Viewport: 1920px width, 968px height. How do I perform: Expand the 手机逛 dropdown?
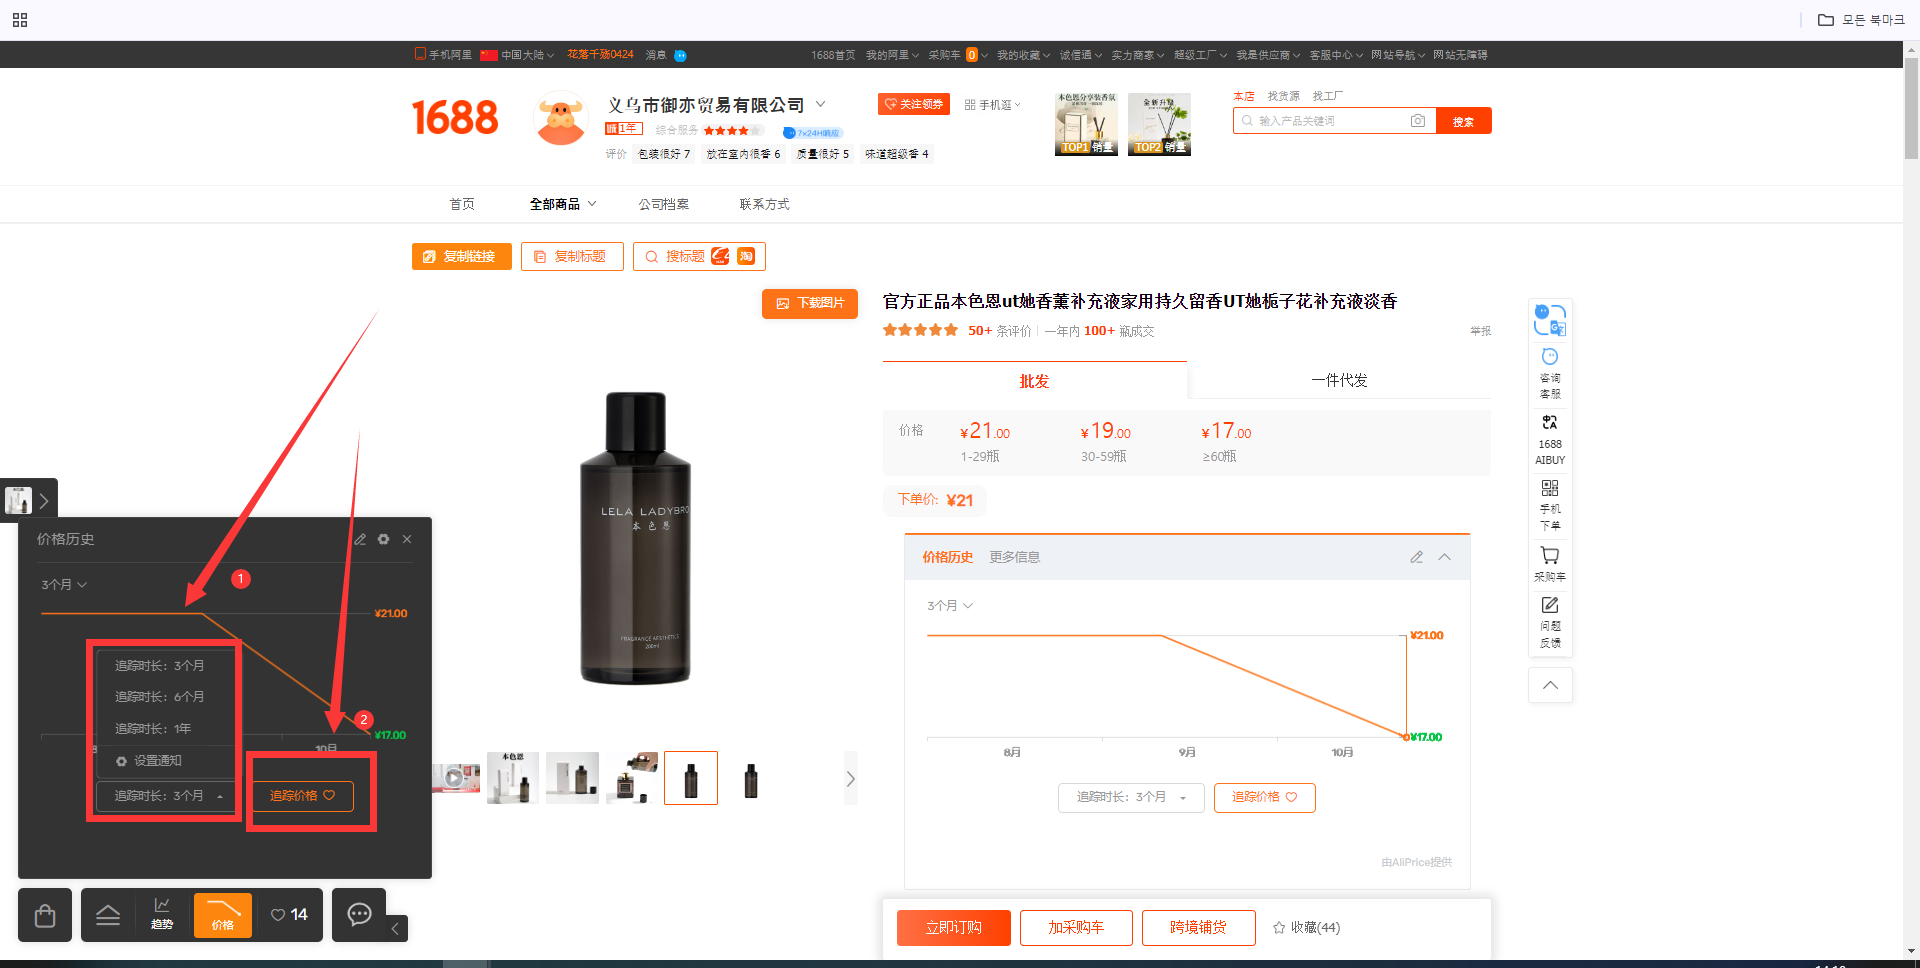[993, 105]
